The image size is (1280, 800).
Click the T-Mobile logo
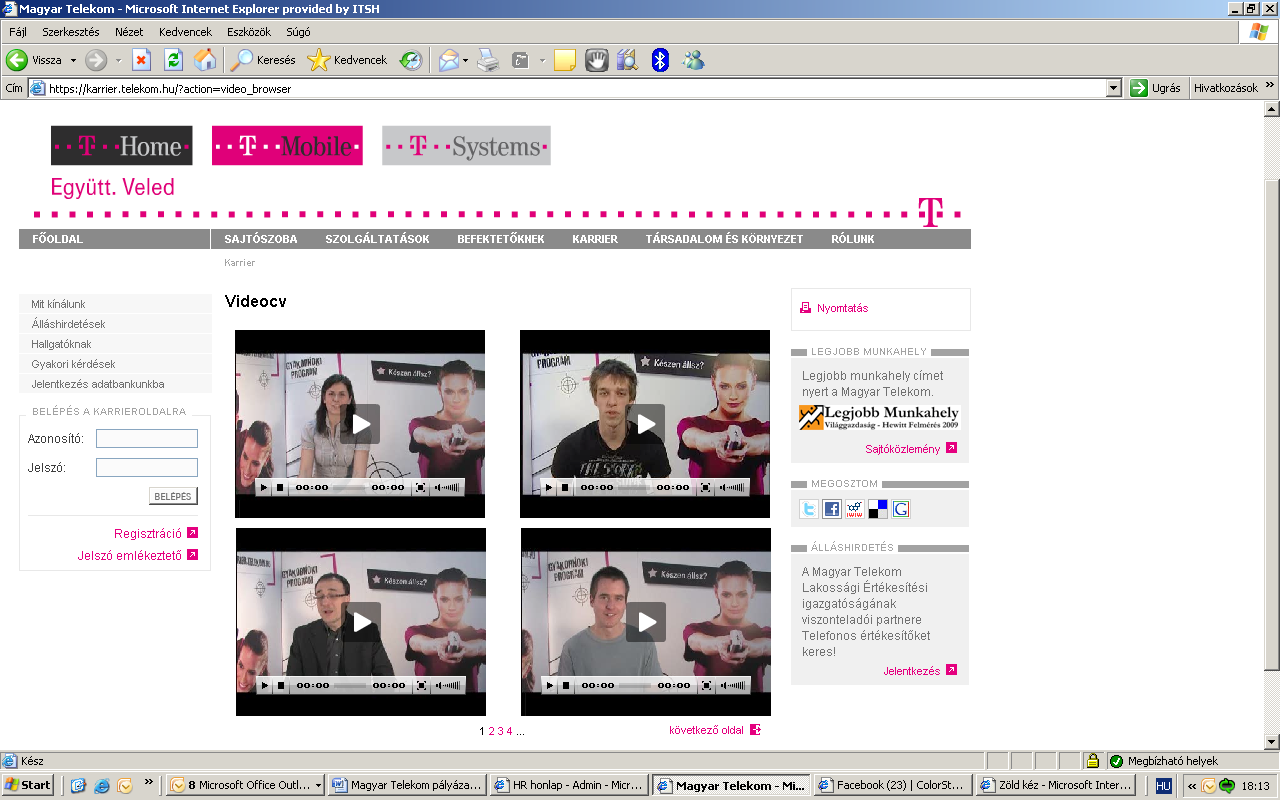pos(287,146)
